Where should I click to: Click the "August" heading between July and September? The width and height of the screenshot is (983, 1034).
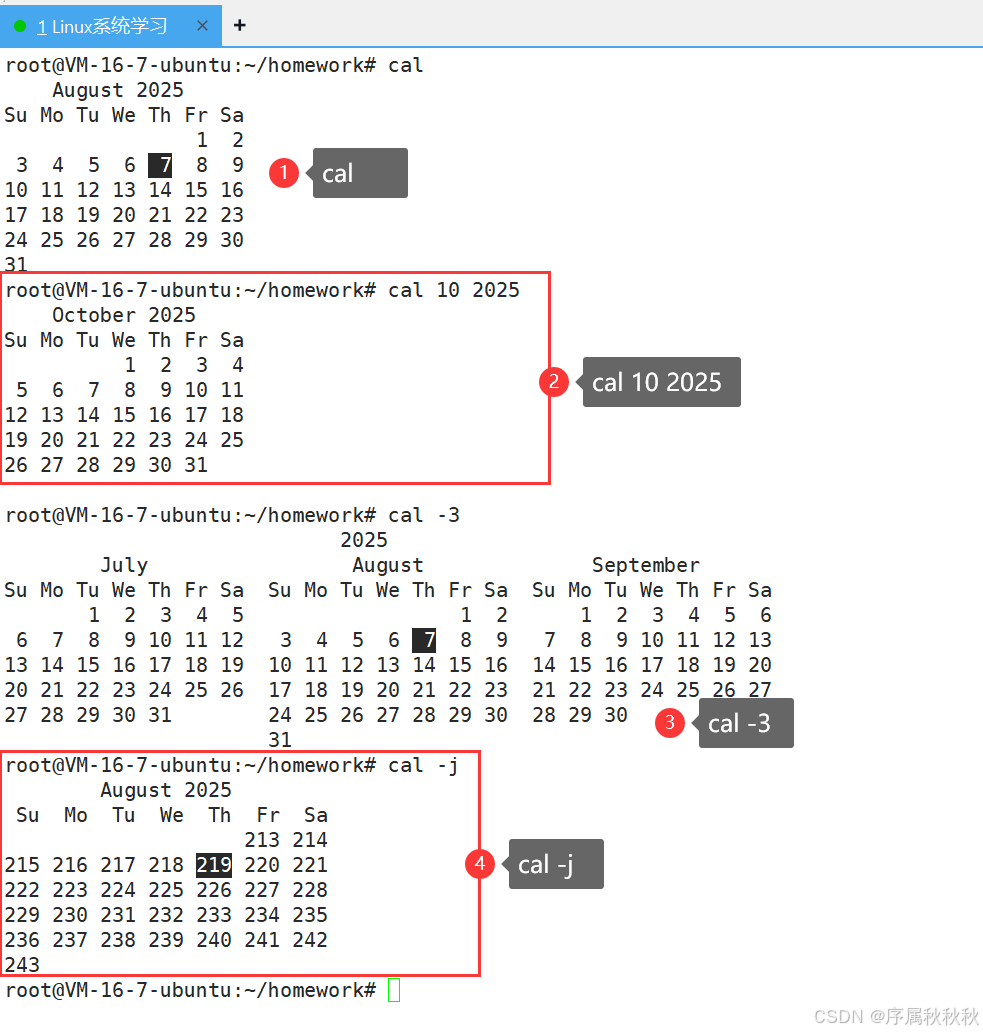click(x=388, y=565)
